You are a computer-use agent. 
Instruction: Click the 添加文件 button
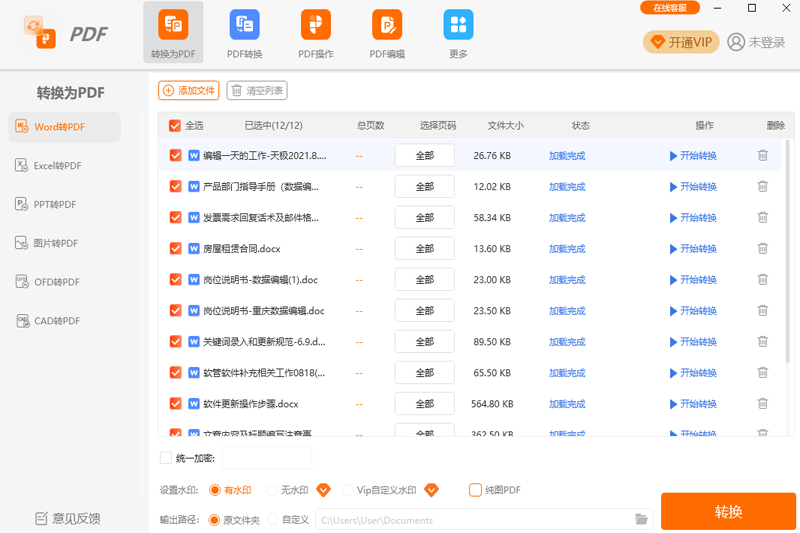pos(189,91)
